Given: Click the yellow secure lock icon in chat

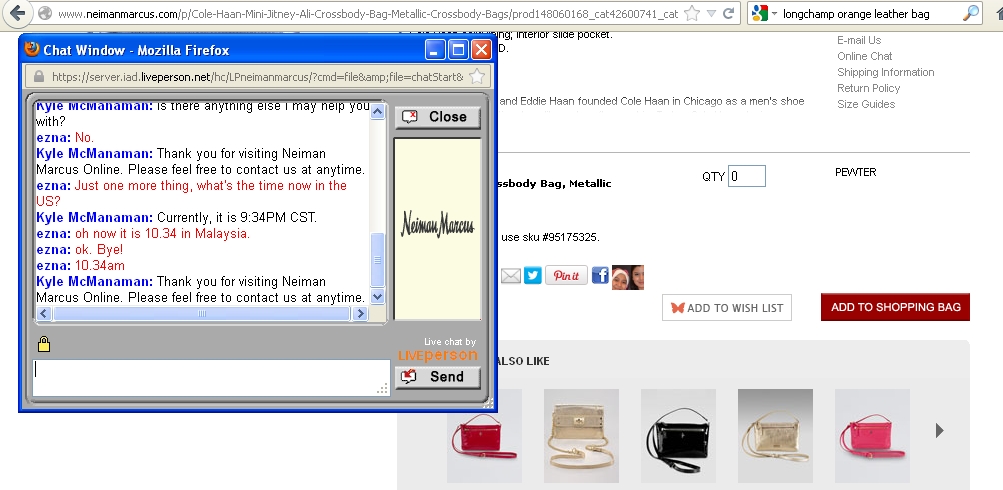Looking at the screenshot, I should click(43, 344).
